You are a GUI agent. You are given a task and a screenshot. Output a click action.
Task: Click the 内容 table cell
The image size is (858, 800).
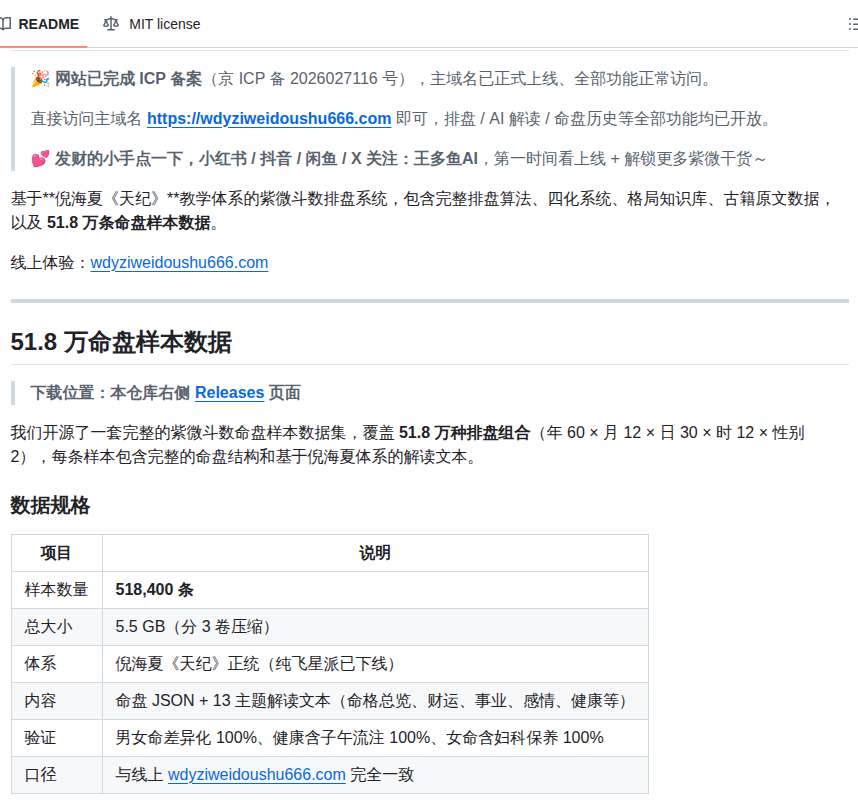(57, 701)
